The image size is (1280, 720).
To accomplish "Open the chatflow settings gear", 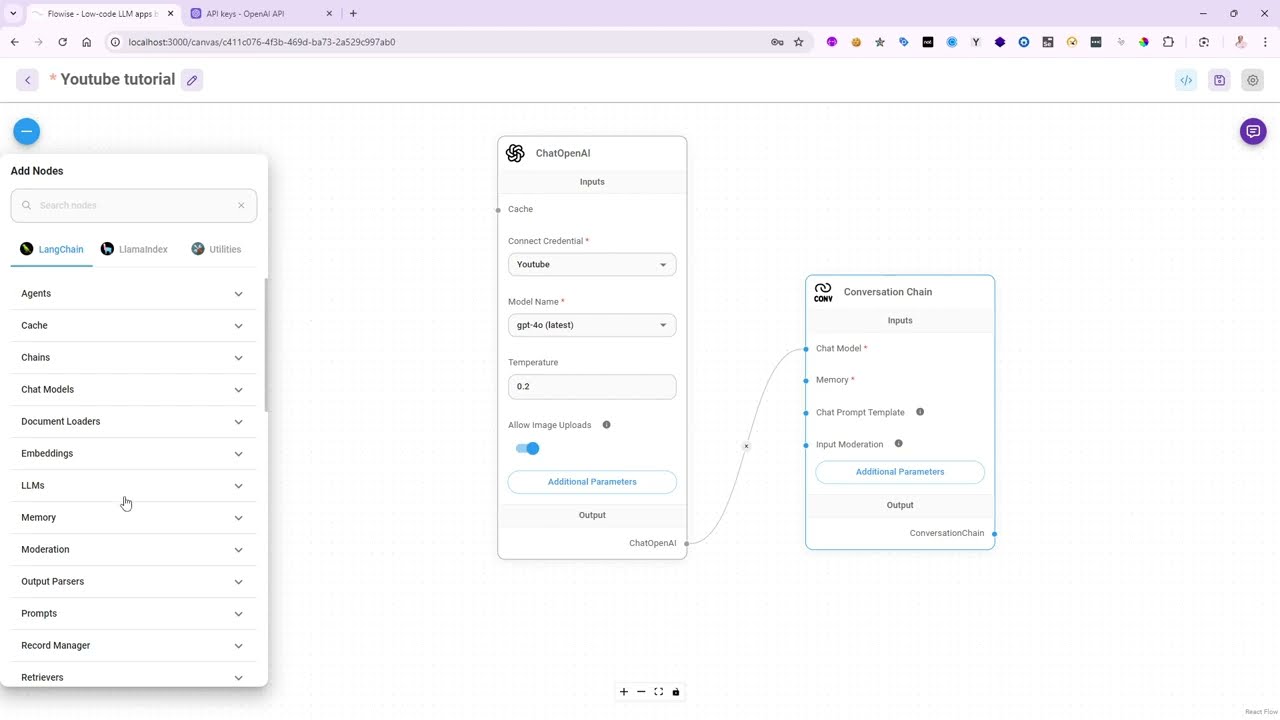I will click(x=1252, y=80).
